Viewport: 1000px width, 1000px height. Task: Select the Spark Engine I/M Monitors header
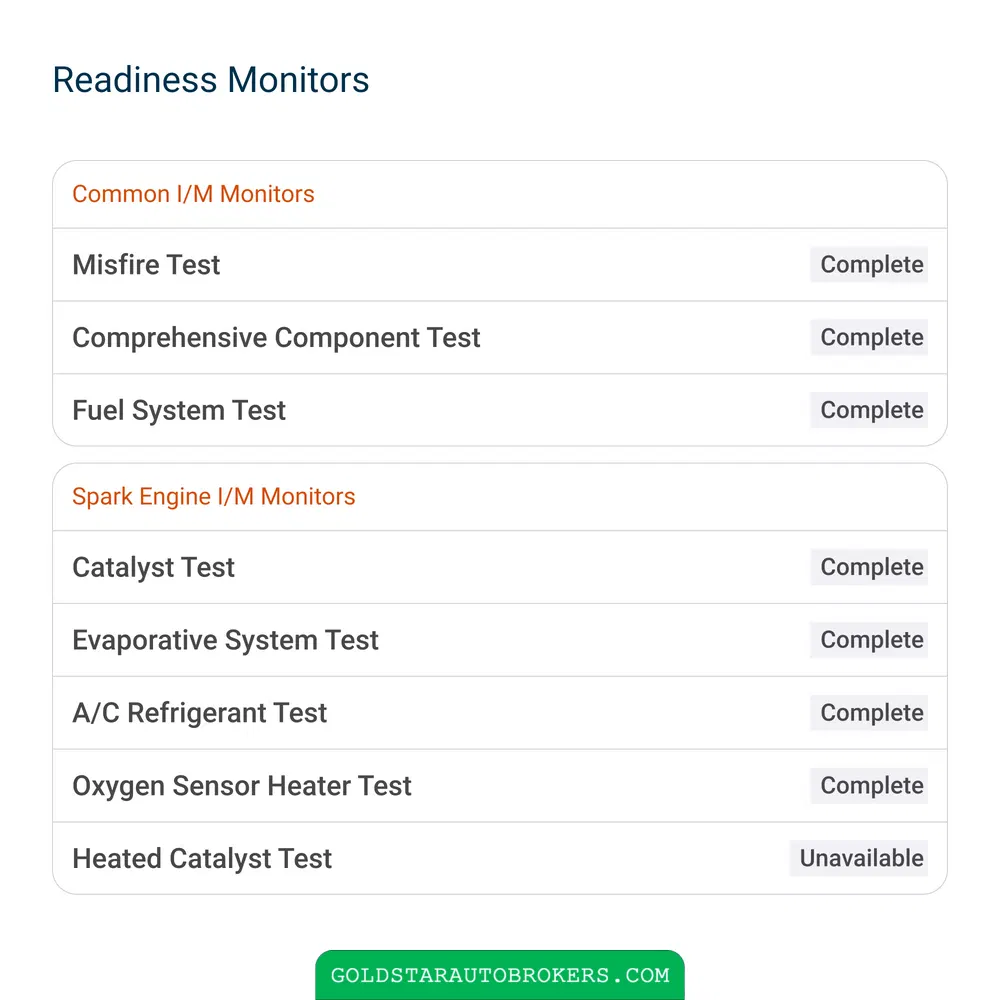pyautogui.click(x=214, y=496)
